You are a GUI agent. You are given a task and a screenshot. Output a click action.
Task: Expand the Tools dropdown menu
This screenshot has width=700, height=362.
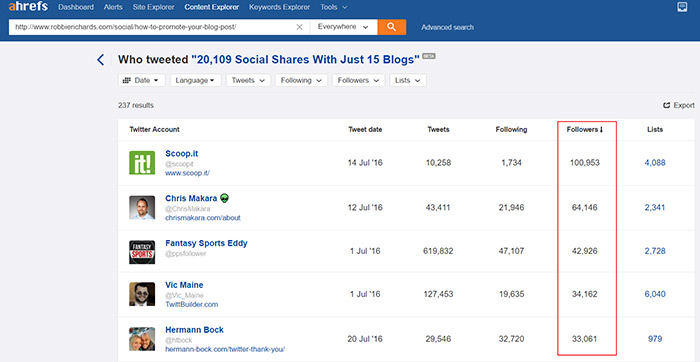333,7
